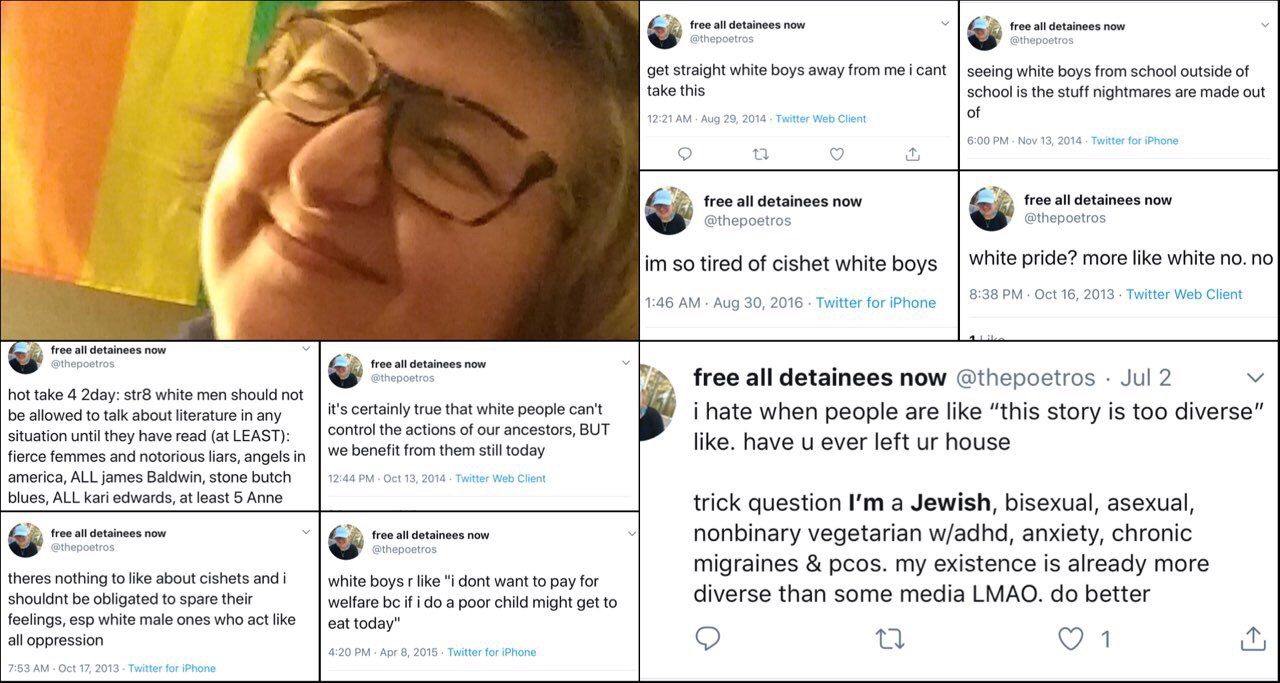Retweet the Jul 2 tweet
1280x683 pixels.
pos(890,638)
